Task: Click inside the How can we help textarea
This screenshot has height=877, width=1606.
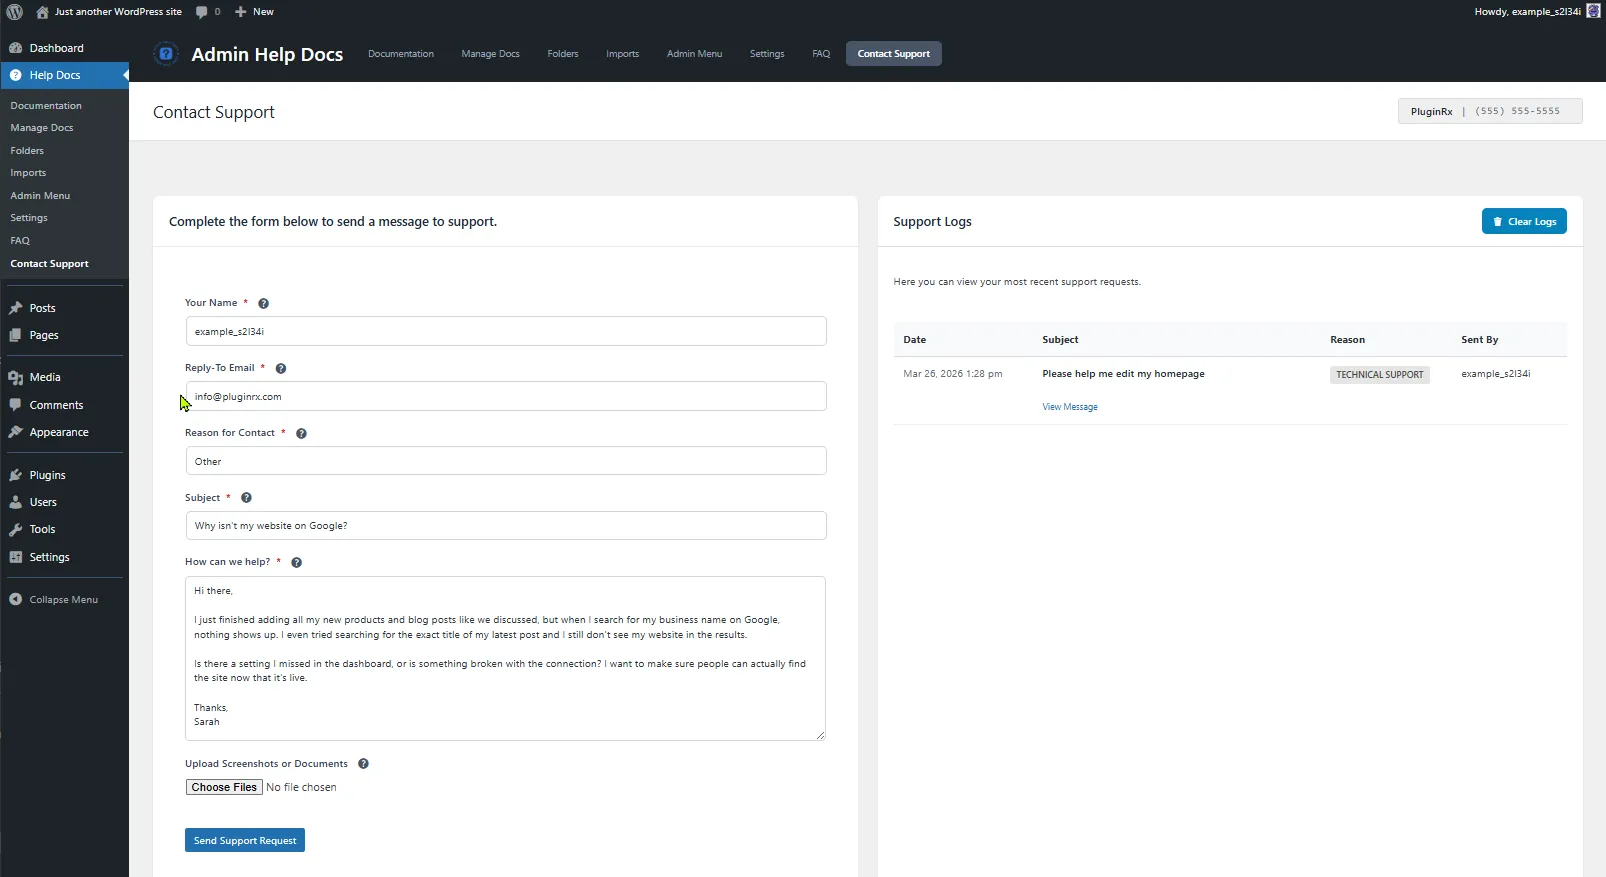Action: 505,659
